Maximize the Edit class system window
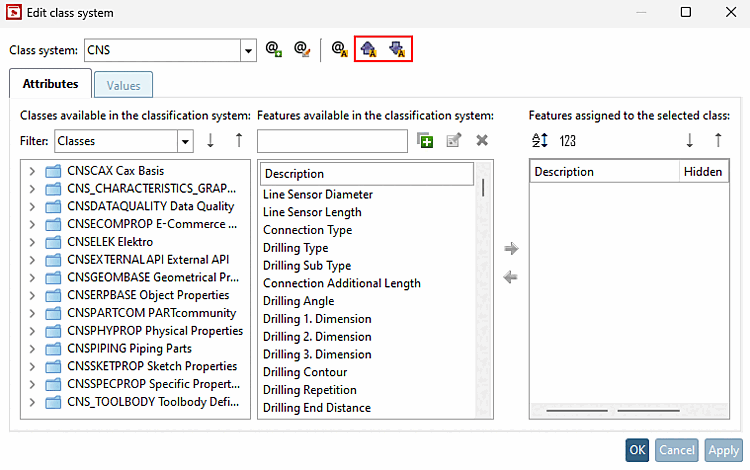750x470 pixels. pyautogui.click(x=685, y=12)
